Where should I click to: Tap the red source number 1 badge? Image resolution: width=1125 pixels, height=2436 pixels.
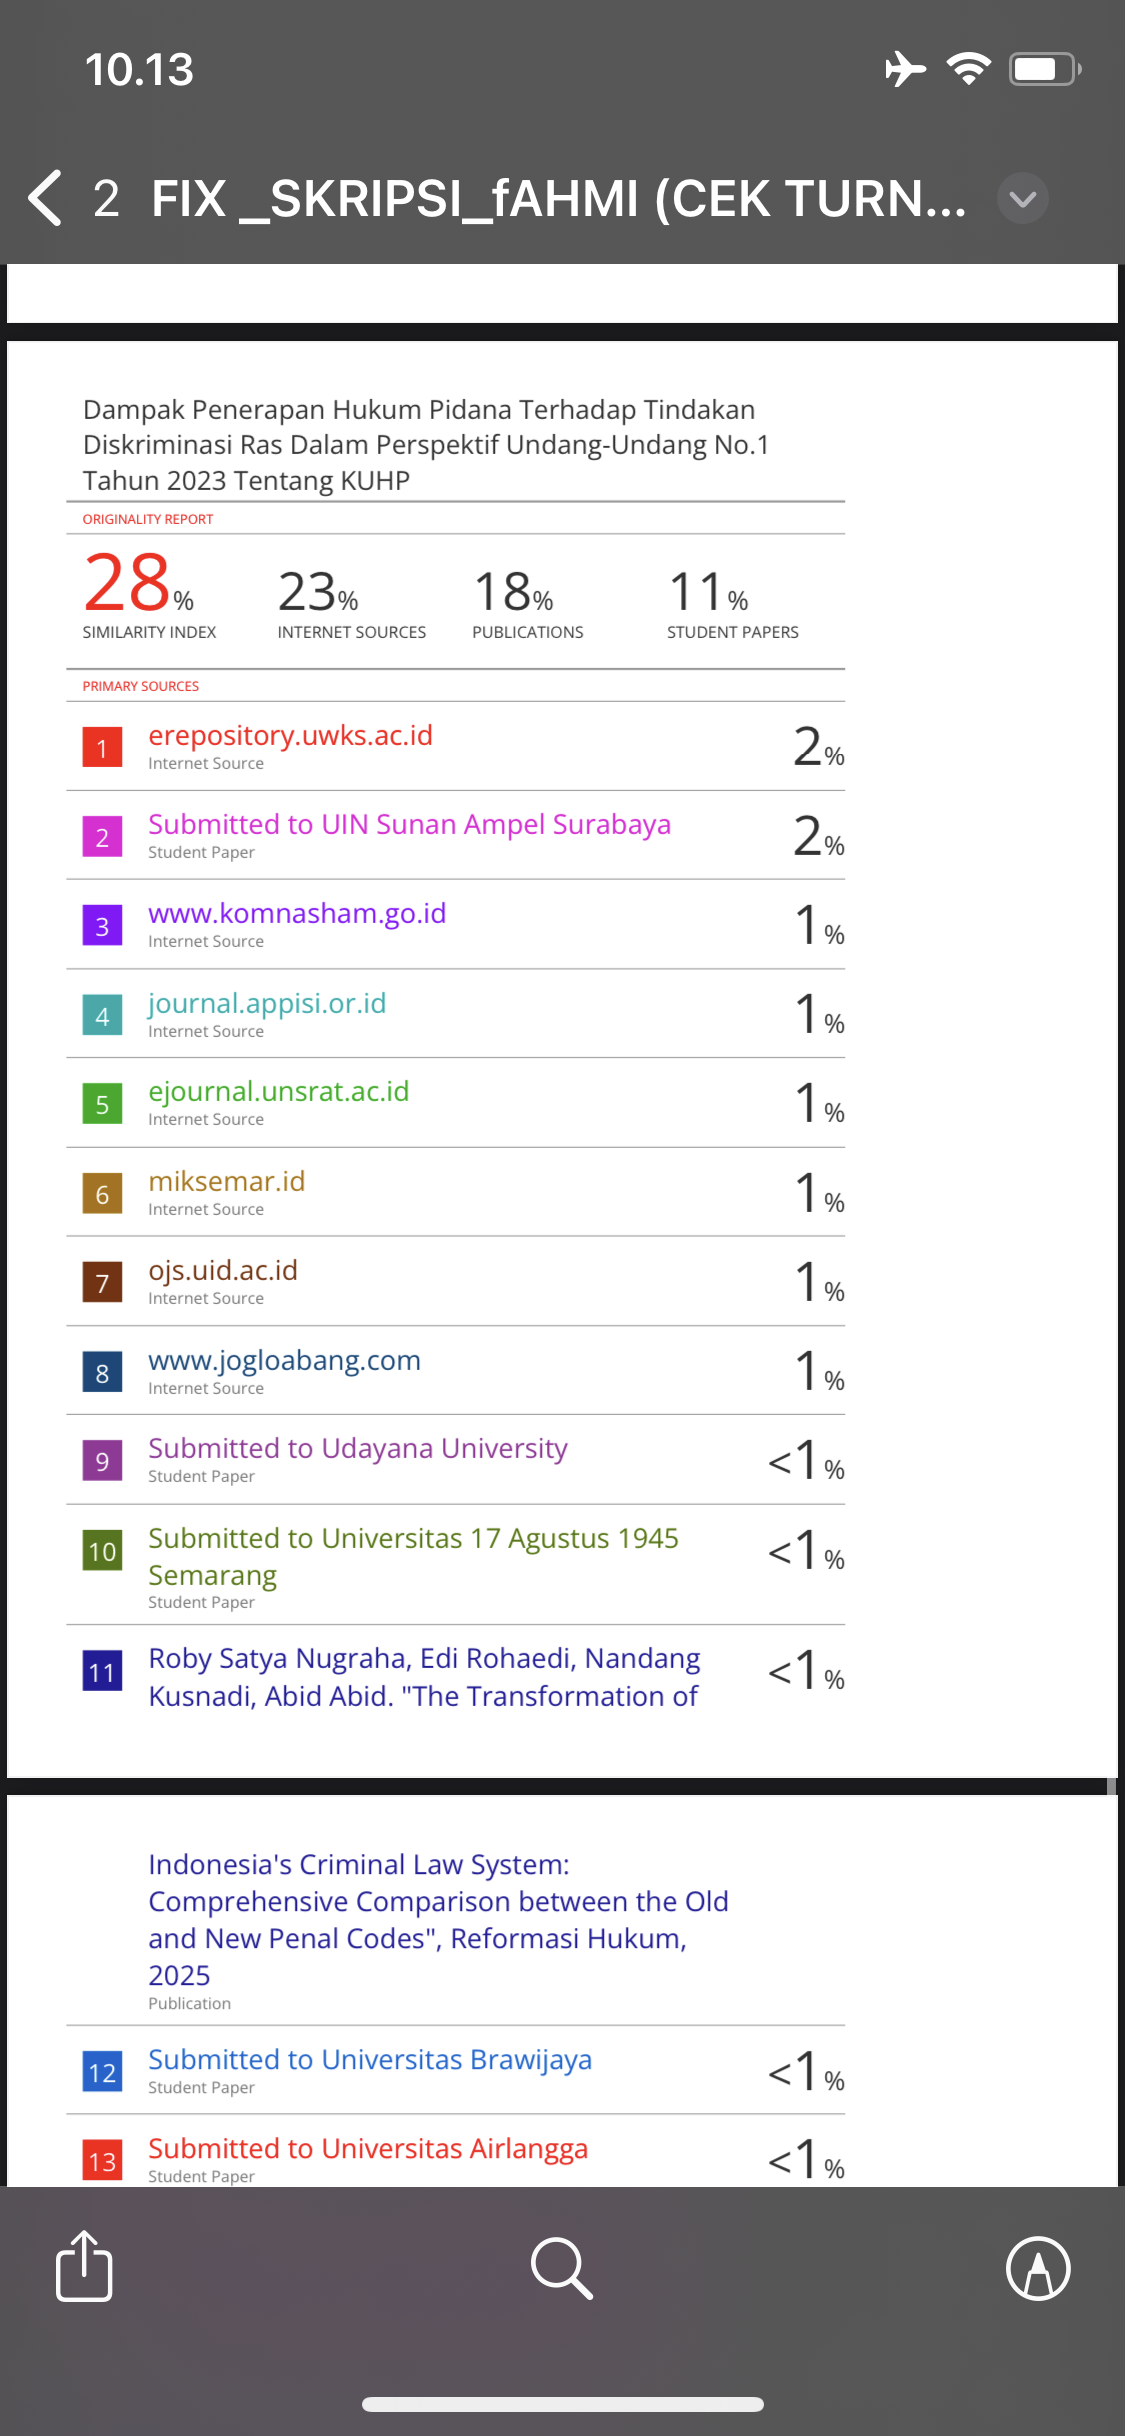(102, 748)
